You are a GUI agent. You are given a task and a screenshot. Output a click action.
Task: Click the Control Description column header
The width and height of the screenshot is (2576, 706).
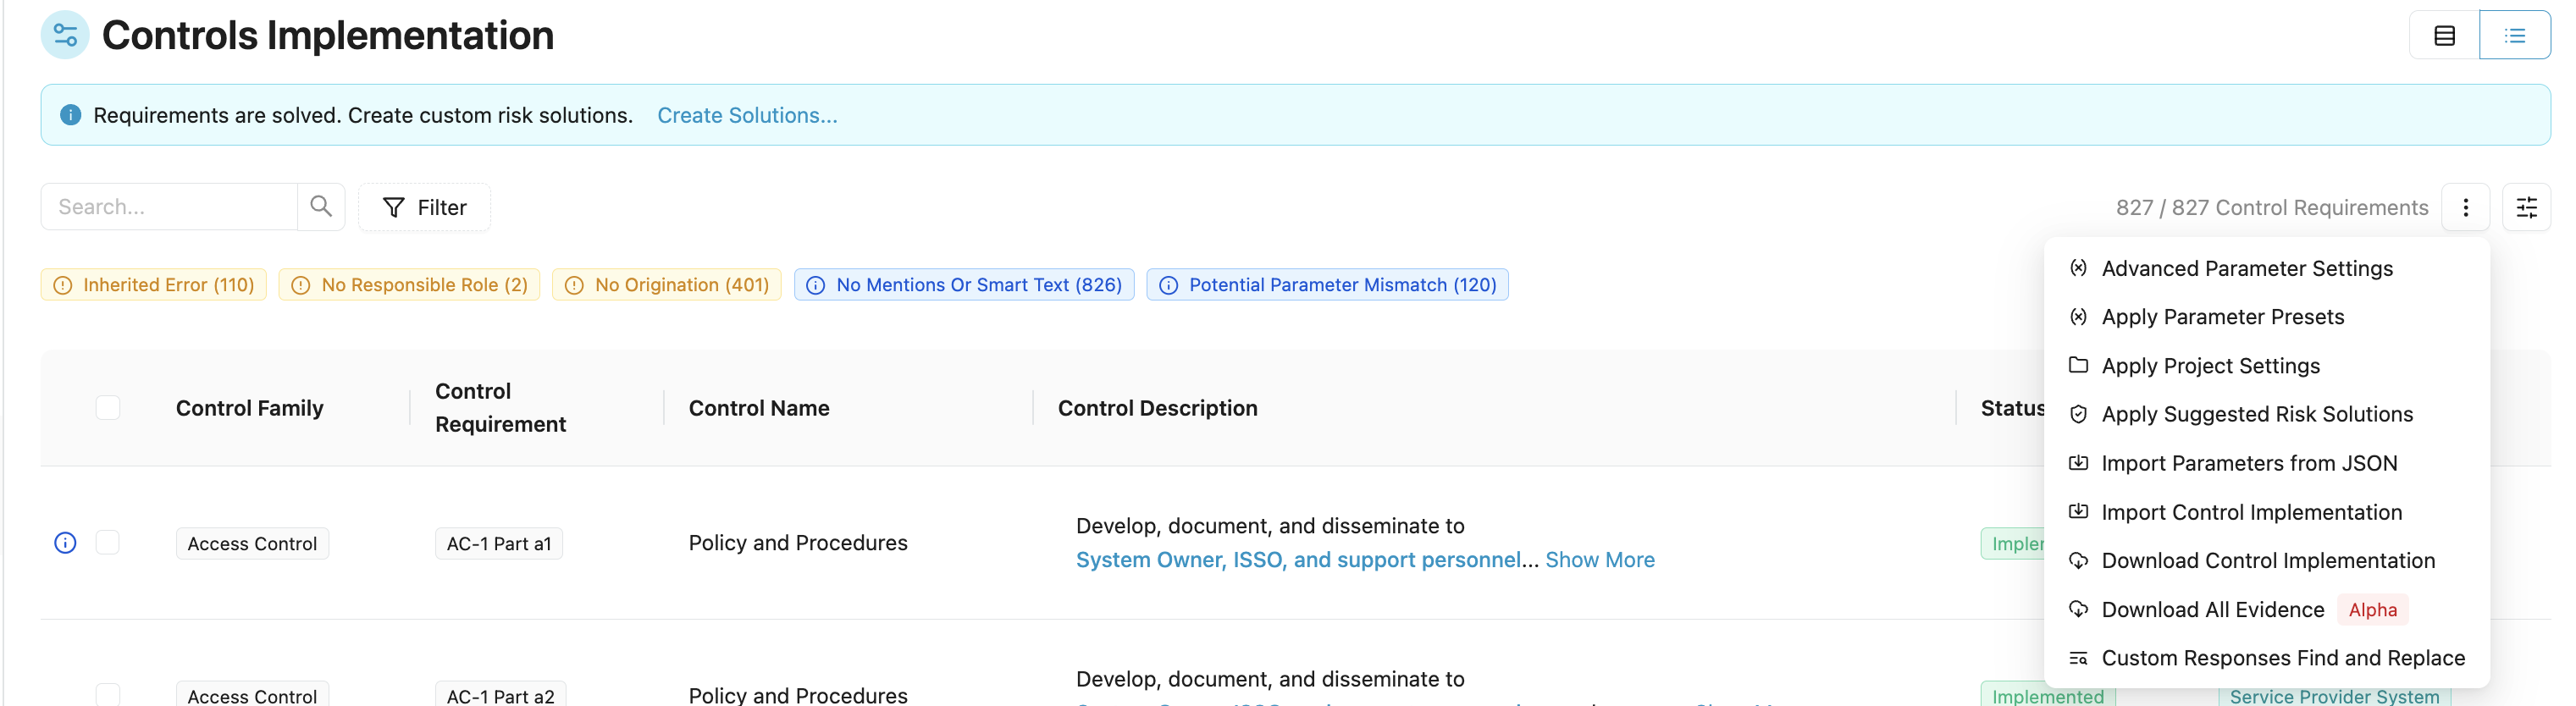[1157, 408]
